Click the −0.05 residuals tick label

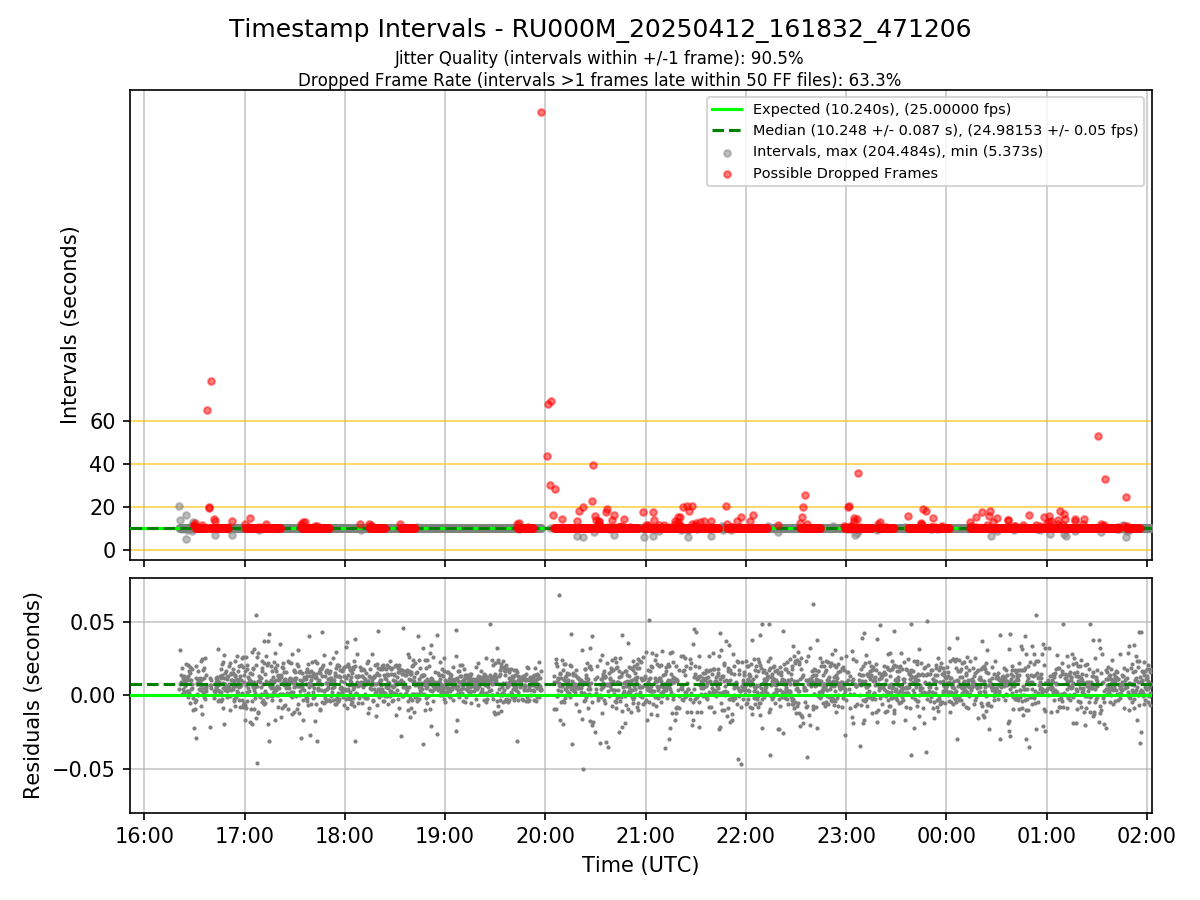pyautogui.click(x=87, y=769)
